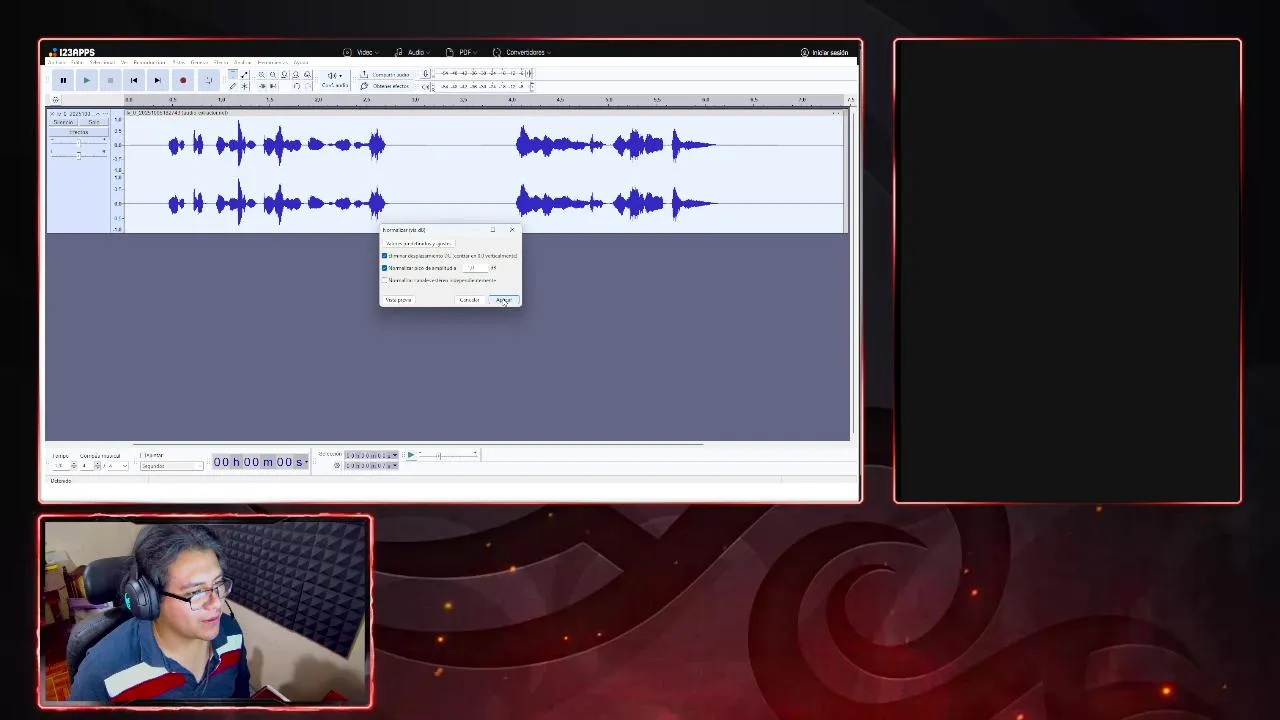The height and width of the screenshot is (720, 1280).
Task: Click the playback meter speaker icon
Action: coord(425,87)
